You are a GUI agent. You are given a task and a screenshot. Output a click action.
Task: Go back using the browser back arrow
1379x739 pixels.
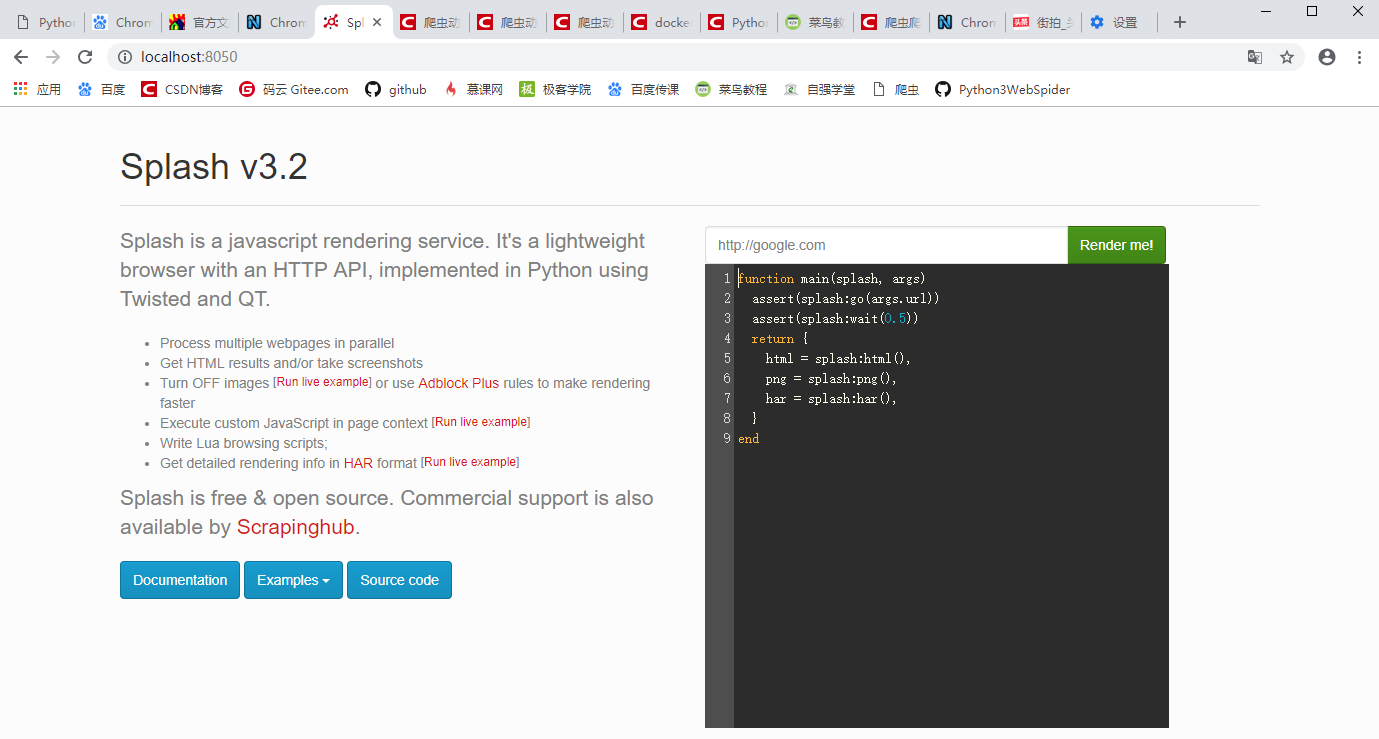21,57
